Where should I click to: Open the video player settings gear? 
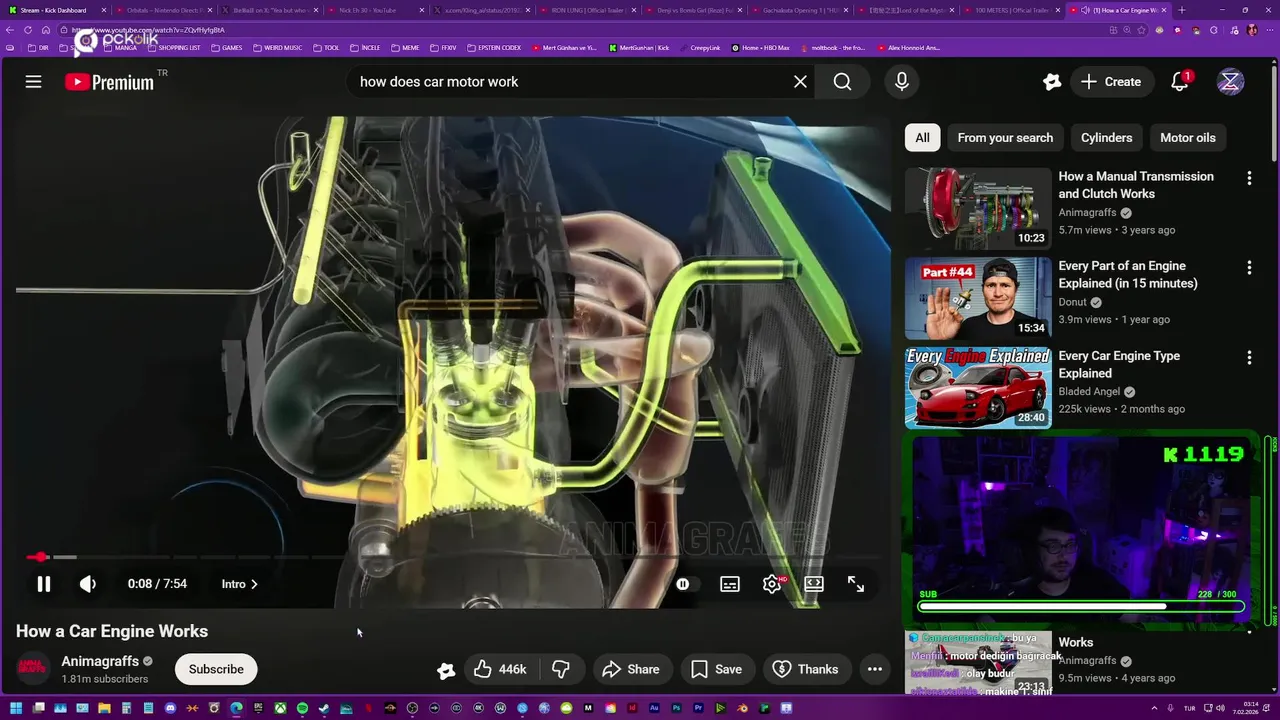772,584
